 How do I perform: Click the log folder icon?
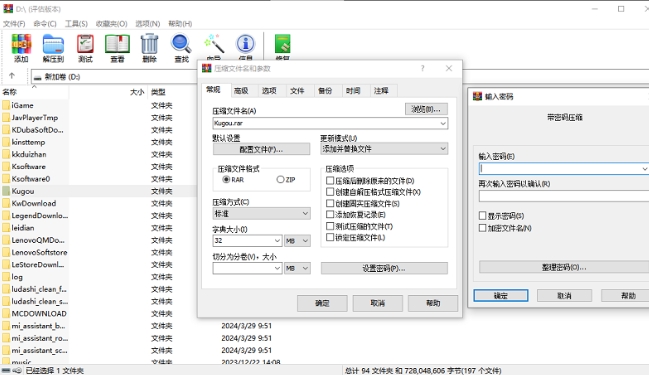pyautogui.click(x=6, y=276)
